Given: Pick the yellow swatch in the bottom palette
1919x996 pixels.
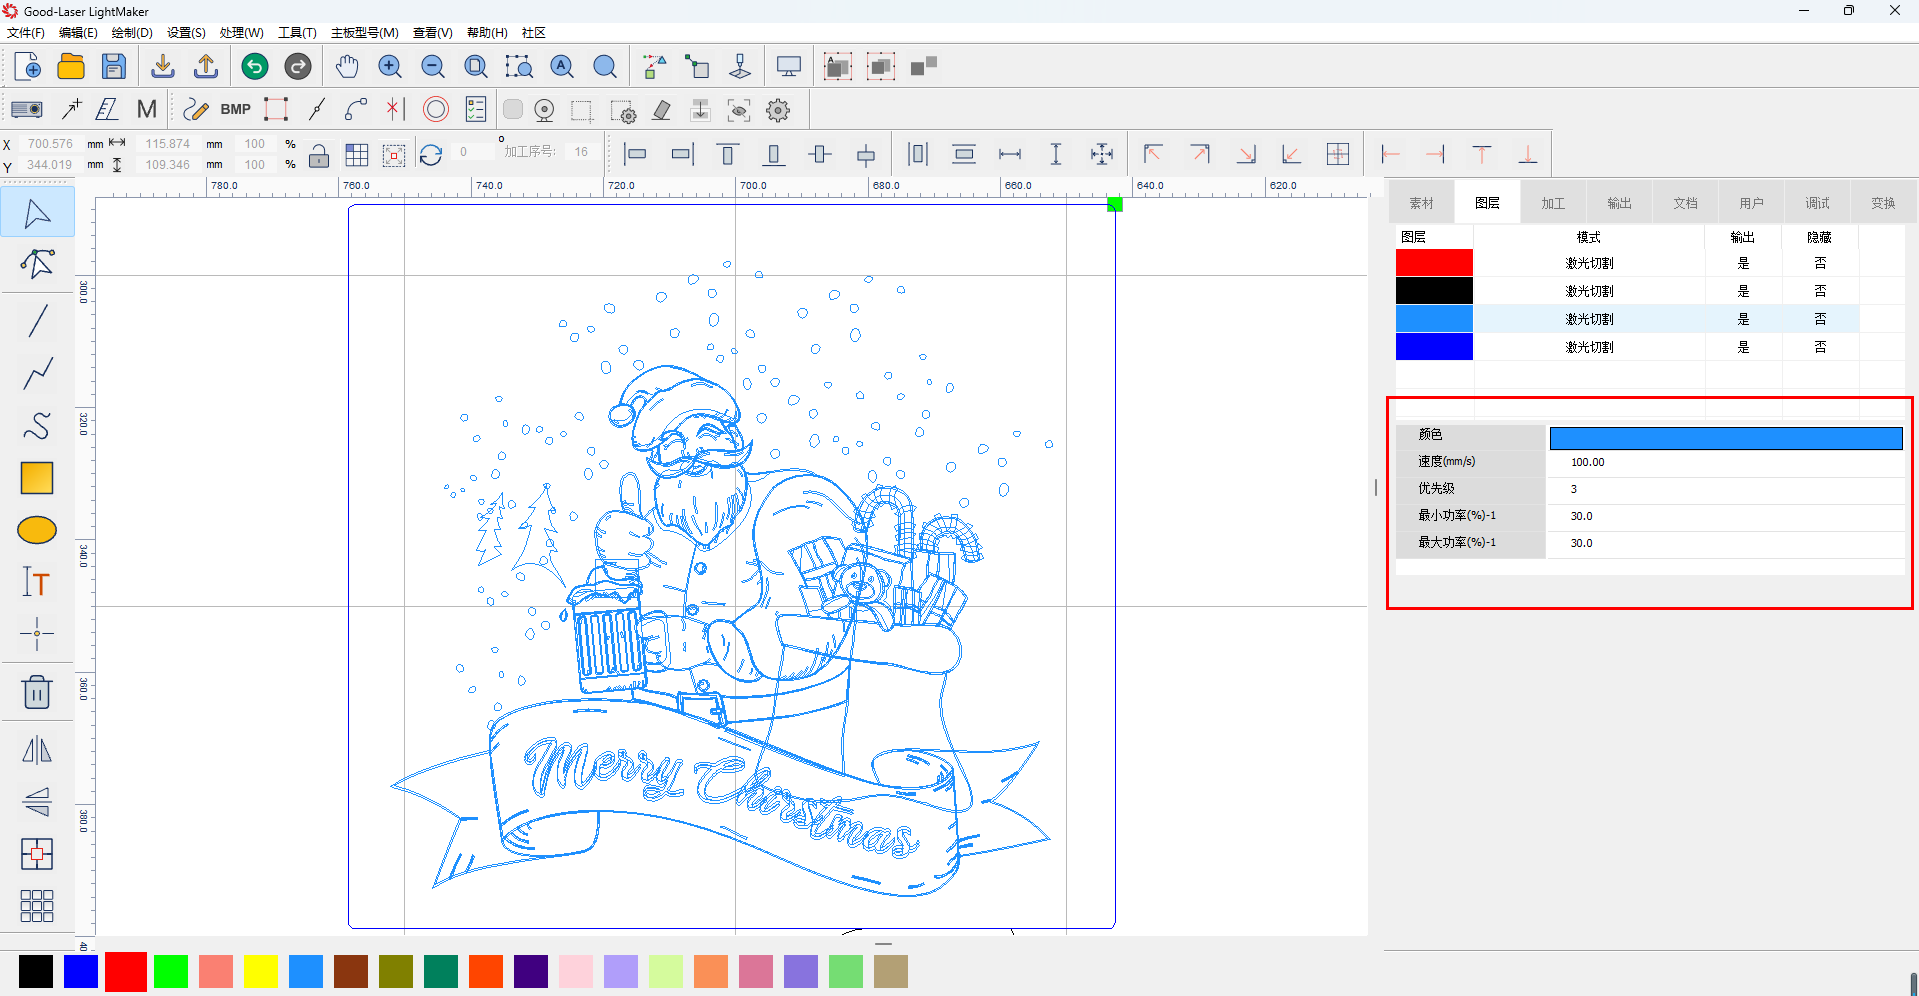Looking at the screenshot, I should [x=261, y=971].
